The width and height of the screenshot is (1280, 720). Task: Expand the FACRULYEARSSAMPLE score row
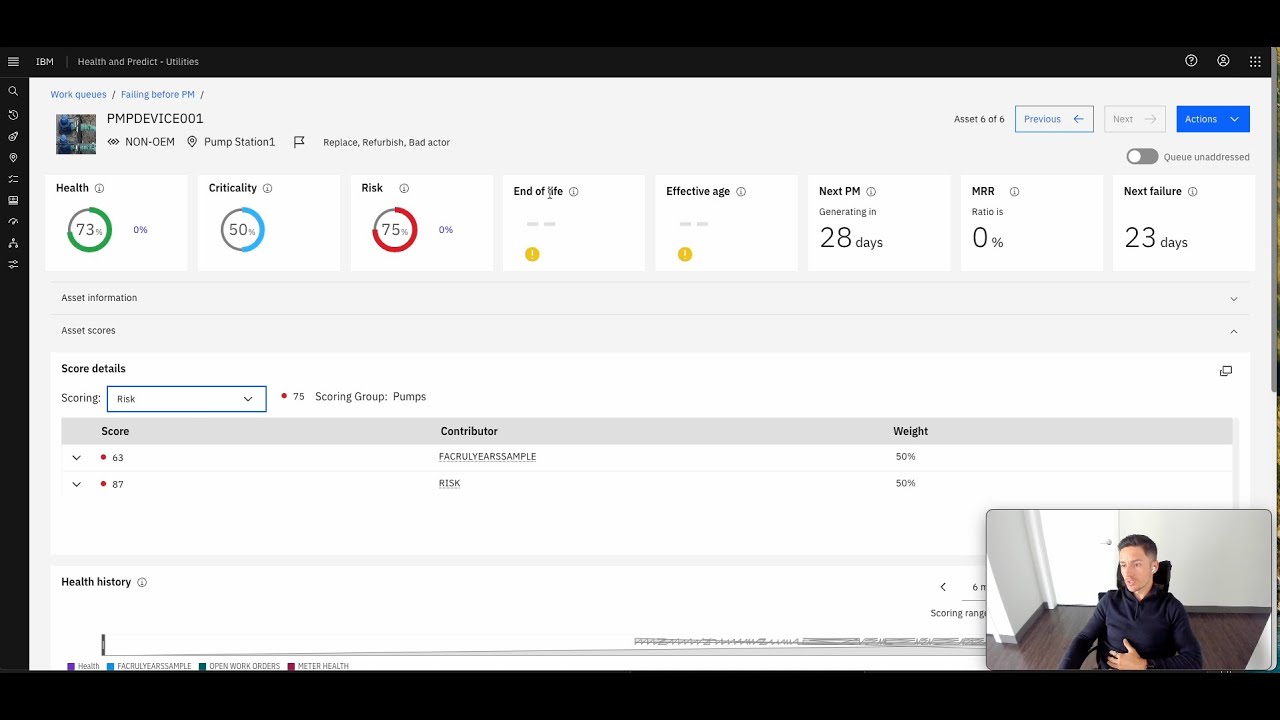click(76, 457)
